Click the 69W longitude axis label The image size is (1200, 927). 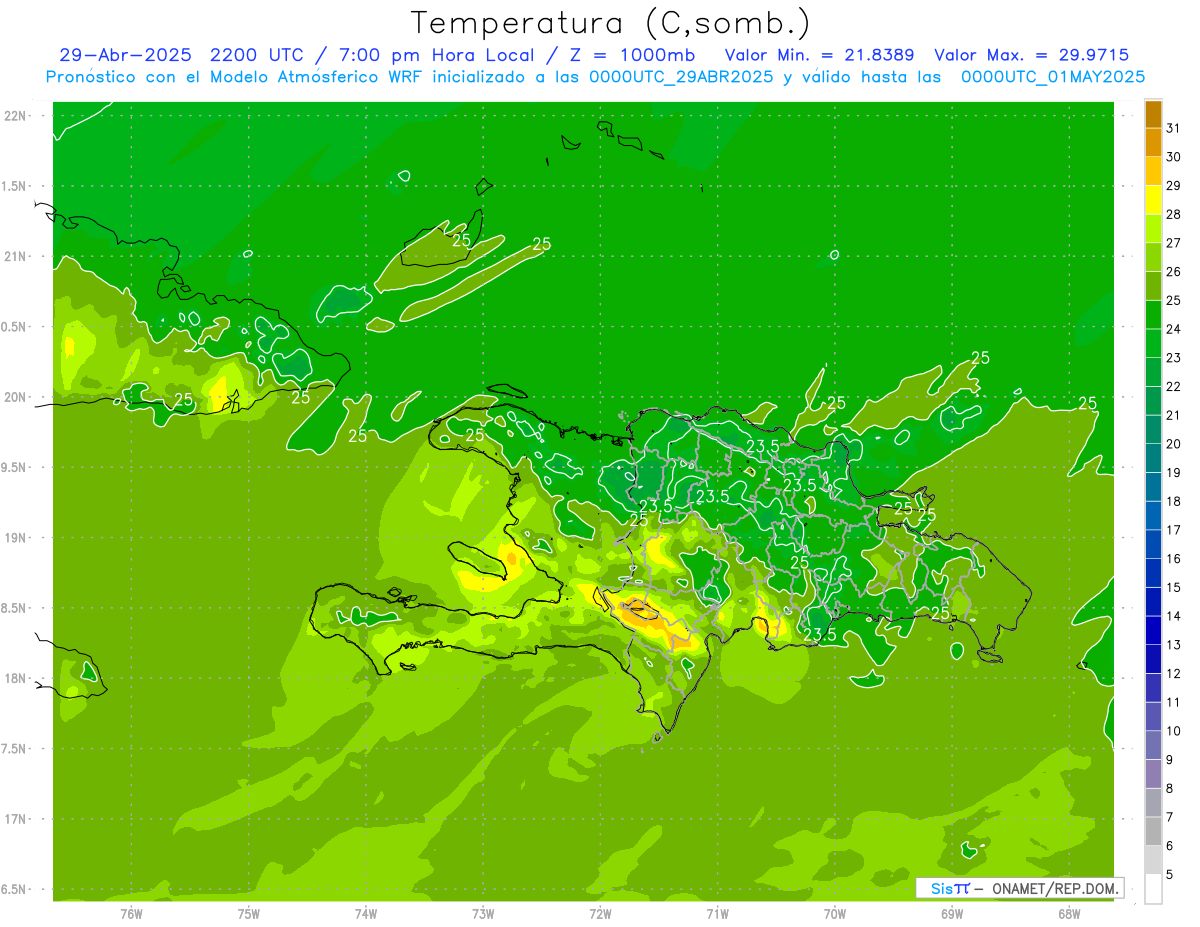[x=952, y=913]
